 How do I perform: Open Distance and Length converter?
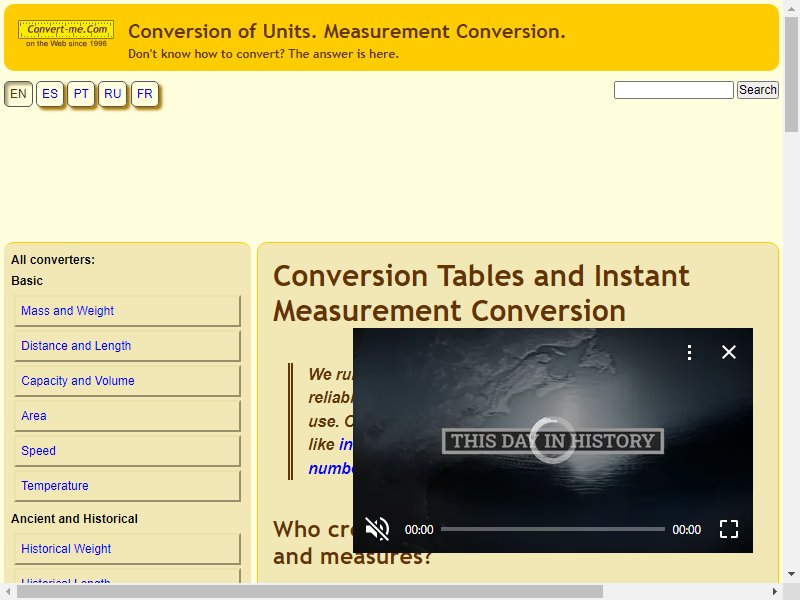click(127, 345)
